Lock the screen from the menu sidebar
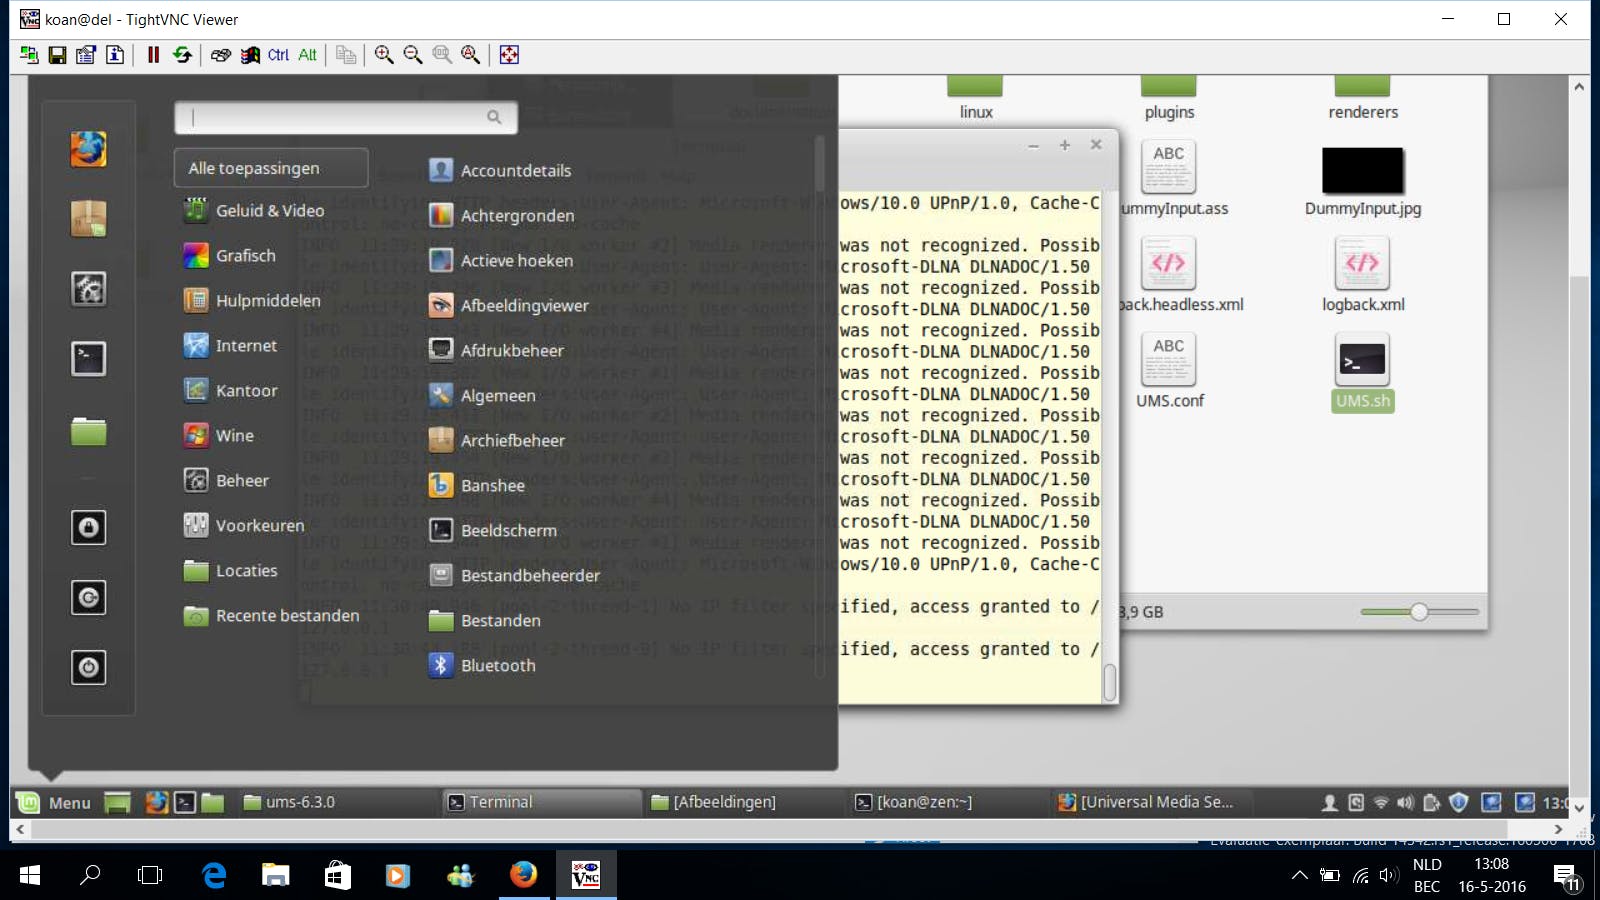The width and height of the screenshot is (1600, 900). tap(88, 527)
